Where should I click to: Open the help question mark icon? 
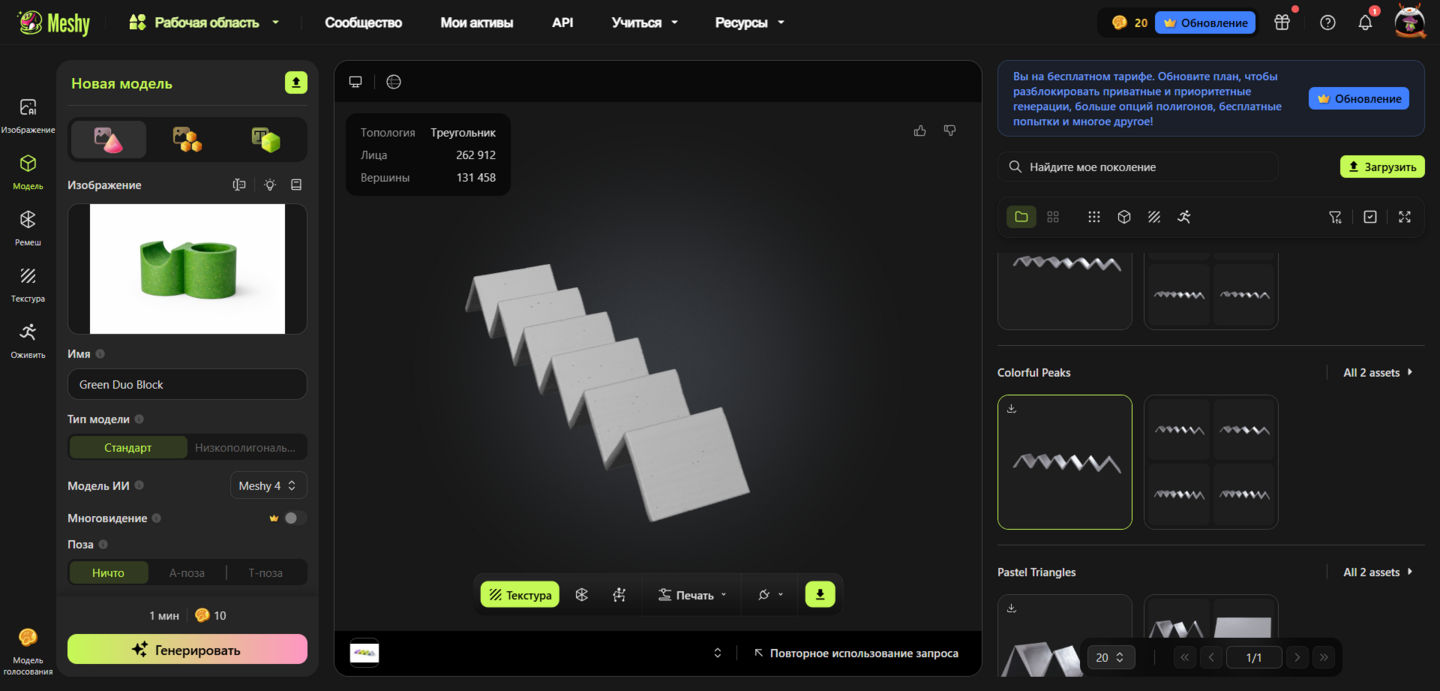click(1328, 22)
